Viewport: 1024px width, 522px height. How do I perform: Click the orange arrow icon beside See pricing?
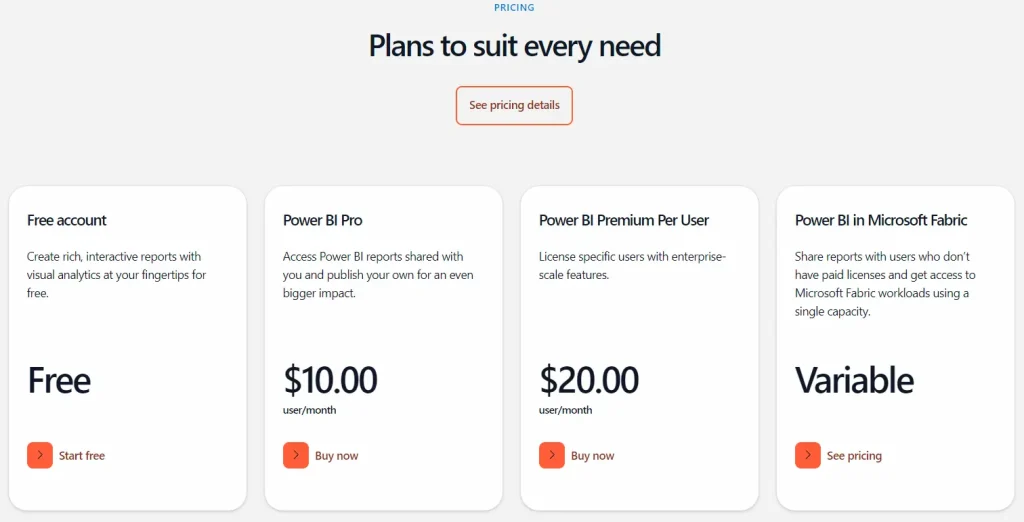(808, 455)
